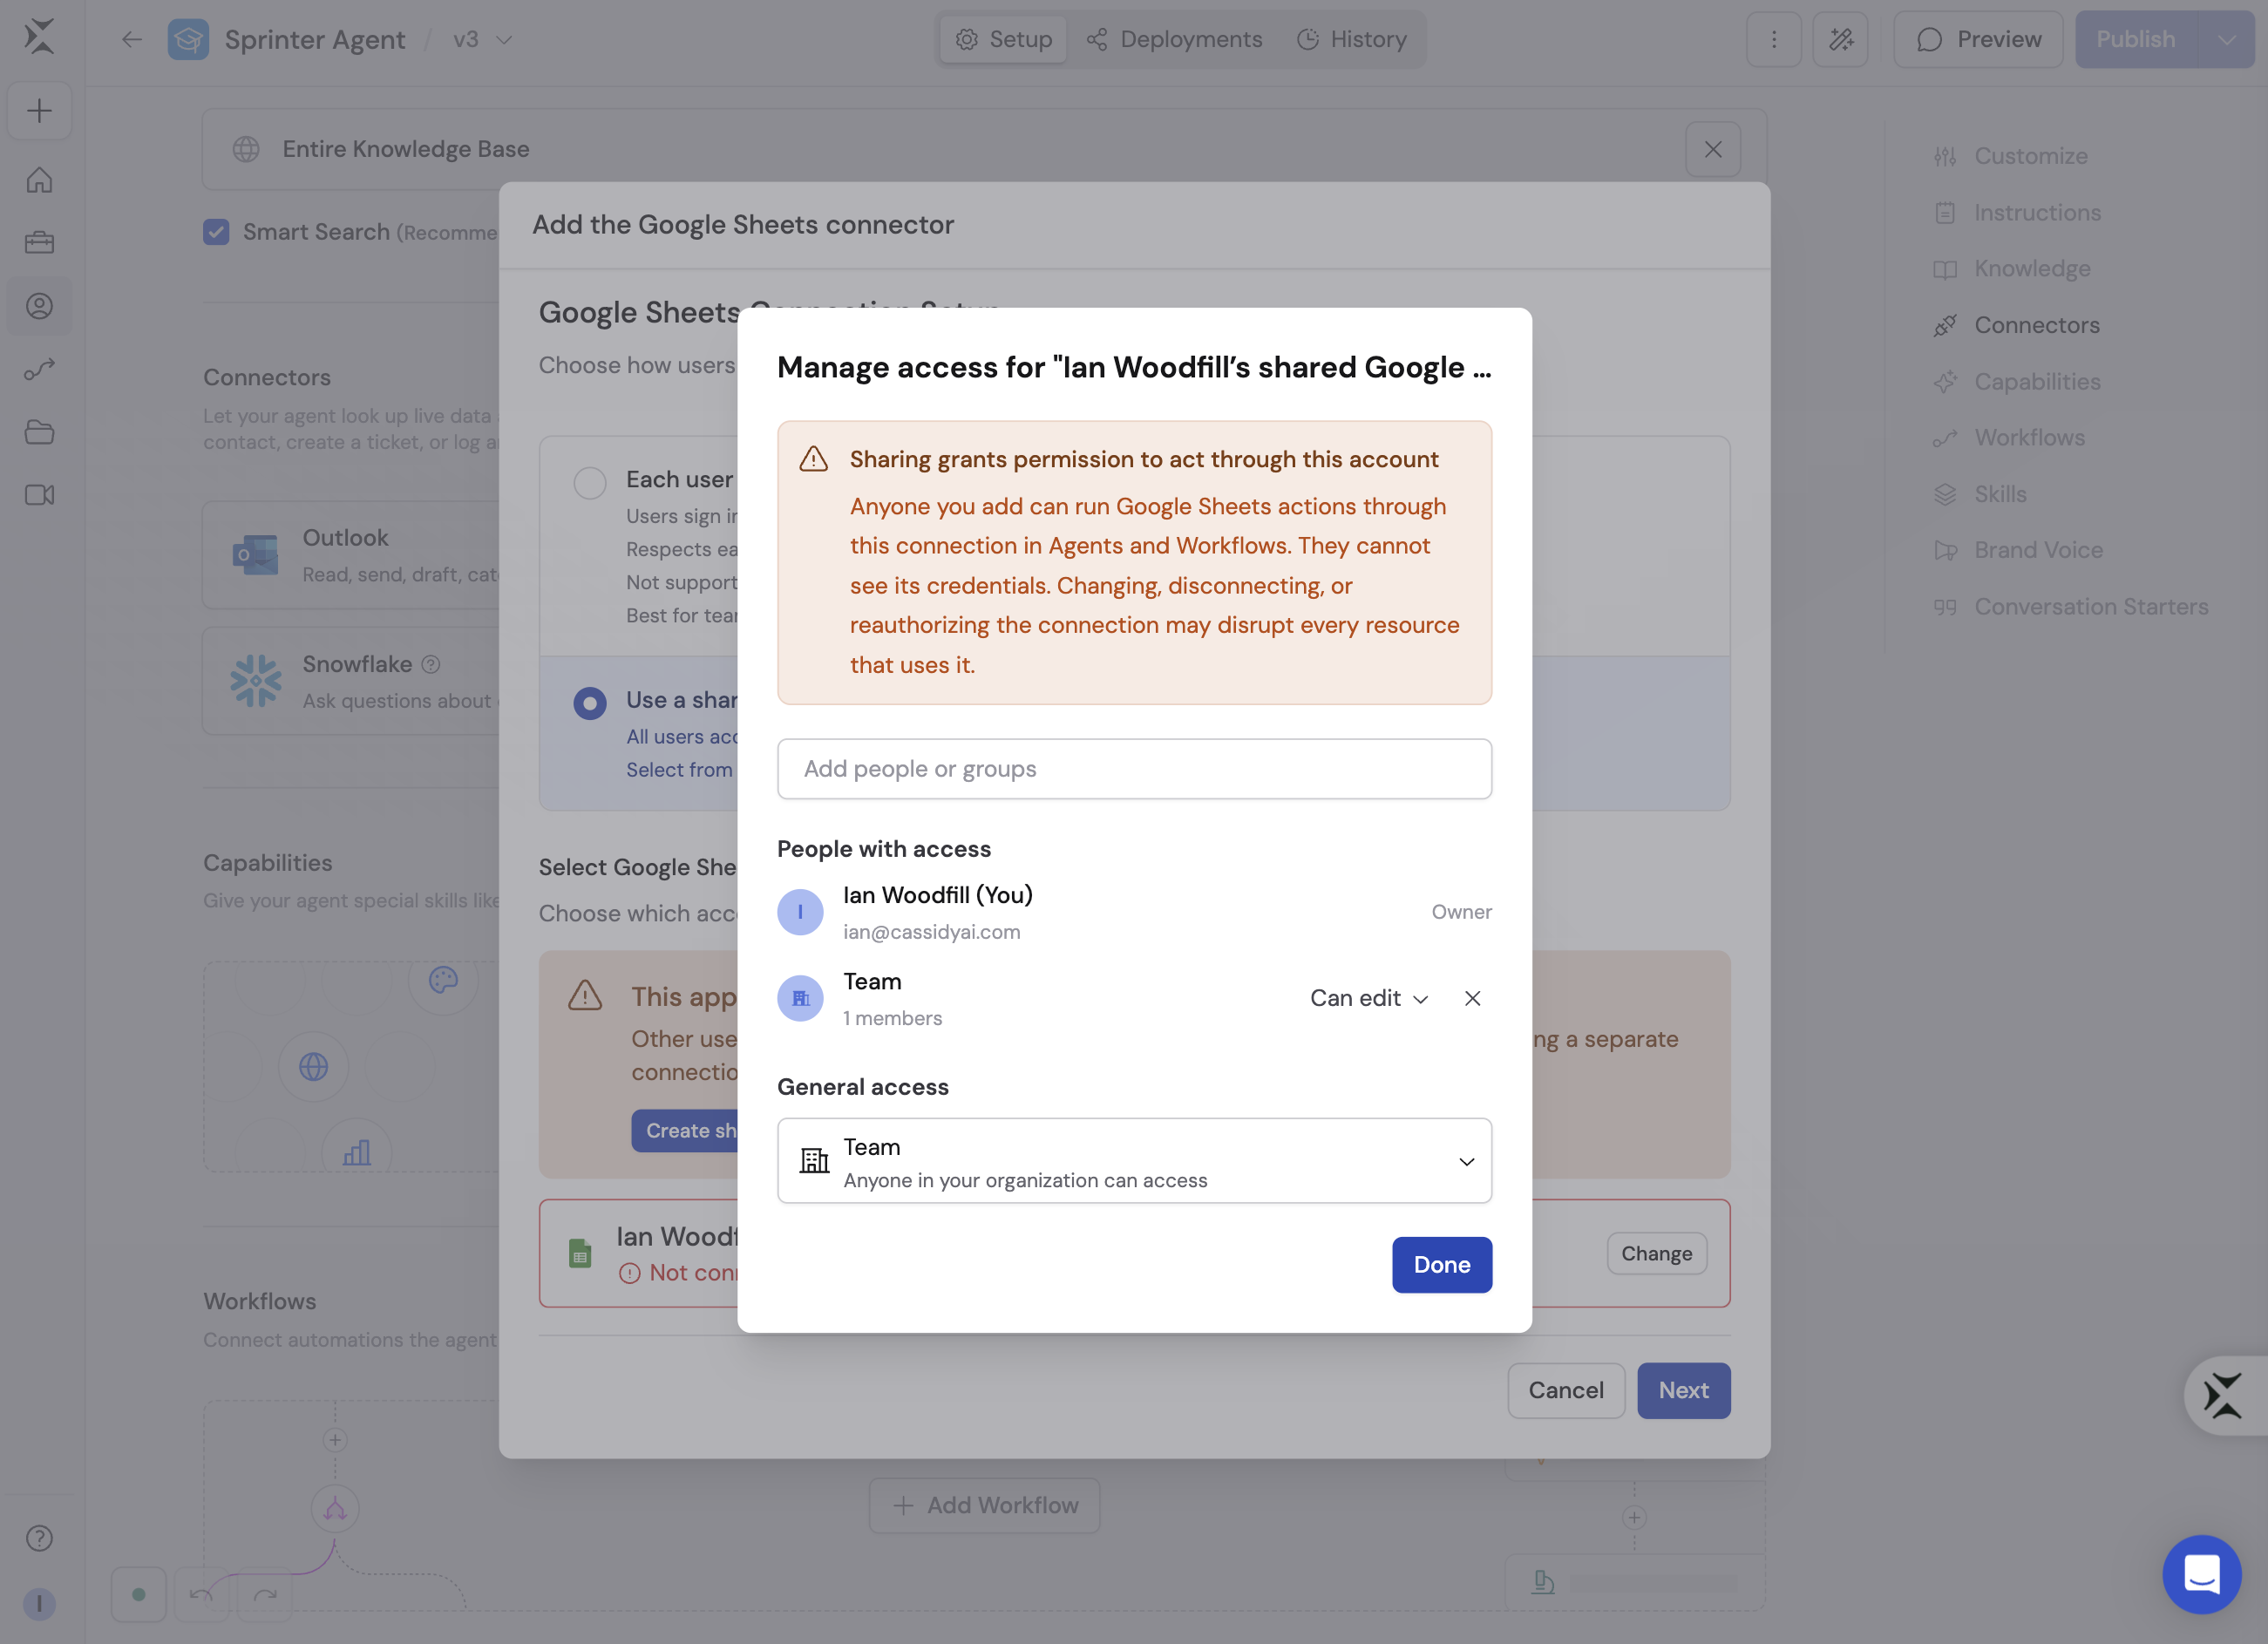Screen dimensions: 2268x1644
Task: Jump to Skills in the right menu
Action: pos(1980,494)
